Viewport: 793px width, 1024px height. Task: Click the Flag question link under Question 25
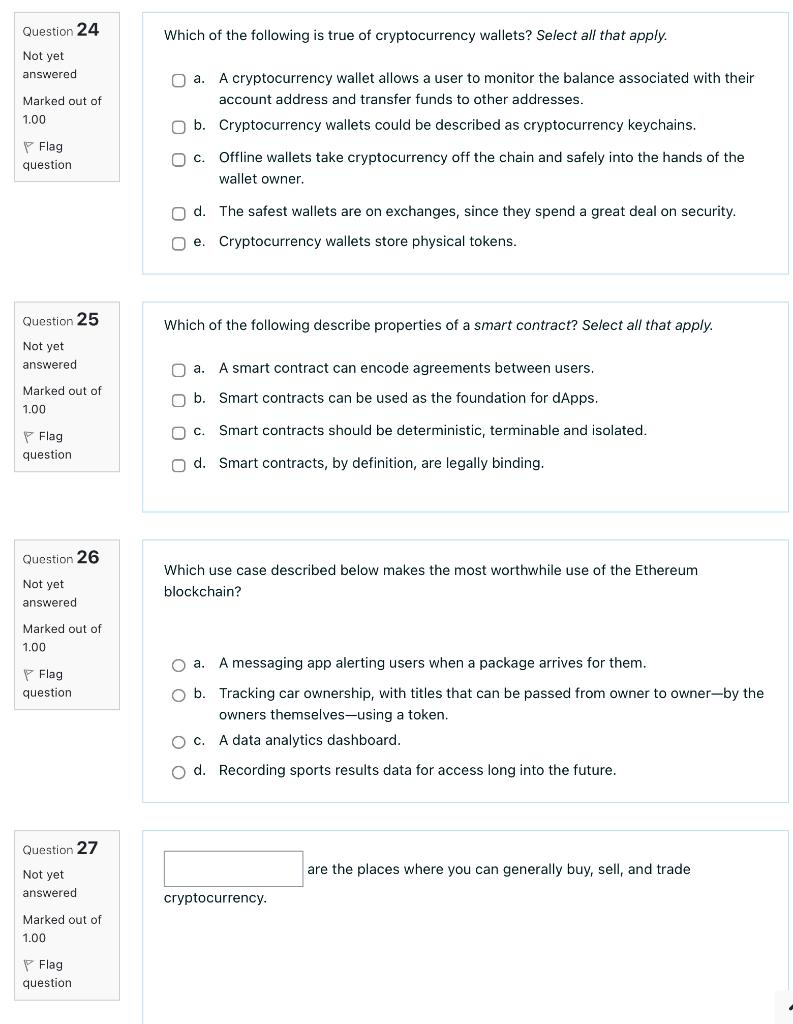[47, 445]
